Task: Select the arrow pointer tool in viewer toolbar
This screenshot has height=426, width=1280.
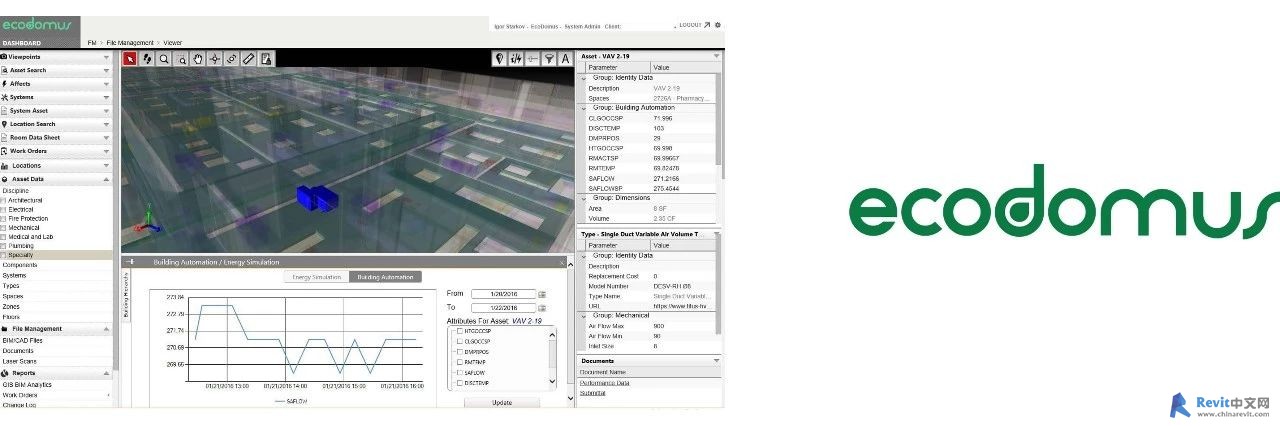Action: [x=129, y=59]
